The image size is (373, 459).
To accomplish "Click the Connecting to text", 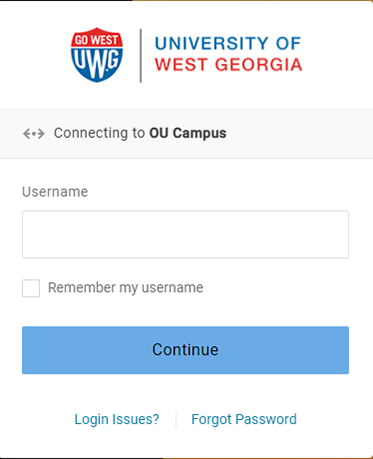I will (x=99, y=133).
